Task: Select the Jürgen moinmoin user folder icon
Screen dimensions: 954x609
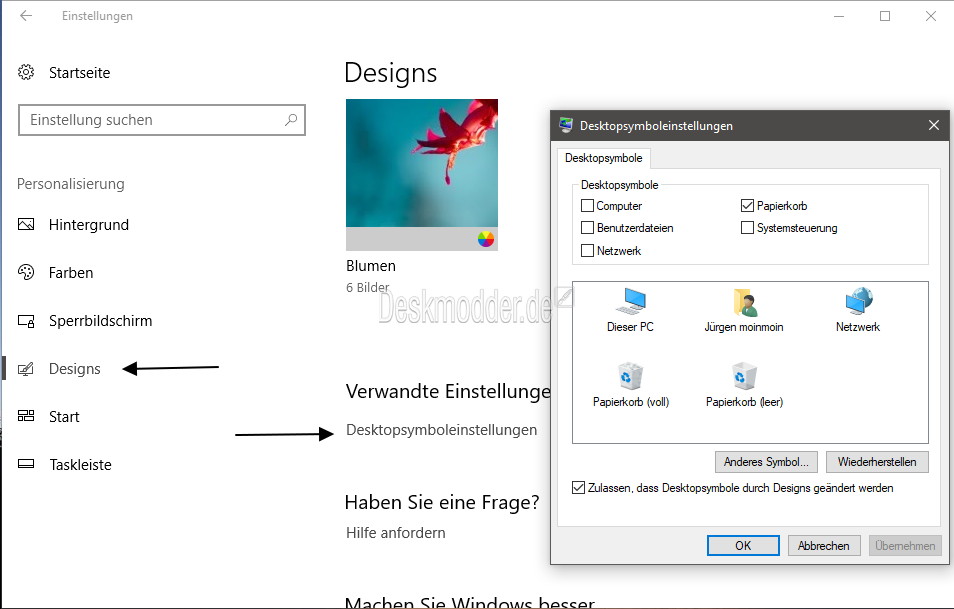Action: click(x=745, y=302)
